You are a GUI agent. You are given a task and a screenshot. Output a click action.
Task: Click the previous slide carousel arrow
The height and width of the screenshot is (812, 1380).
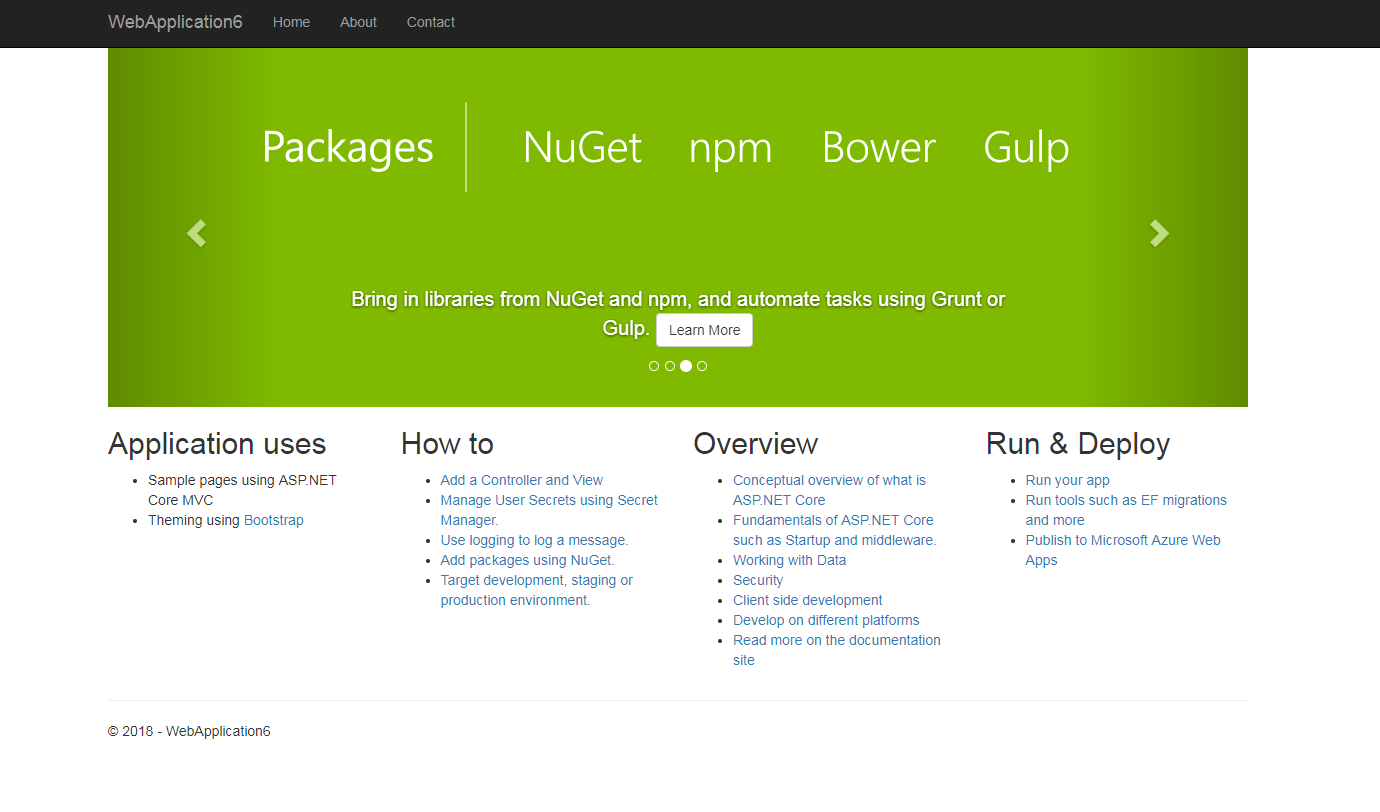(x=196, y=233)
